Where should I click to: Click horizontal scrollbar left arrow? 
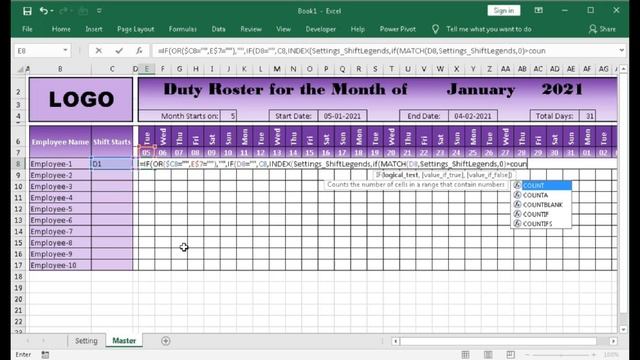395,341
